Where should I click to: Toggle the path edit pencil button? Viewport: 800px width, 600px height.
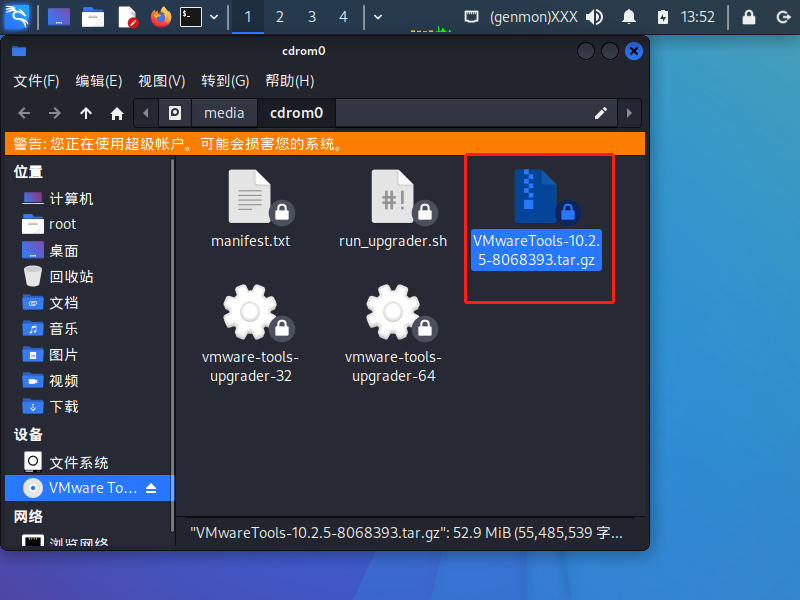pyautogui.click(x=601, y=113)
